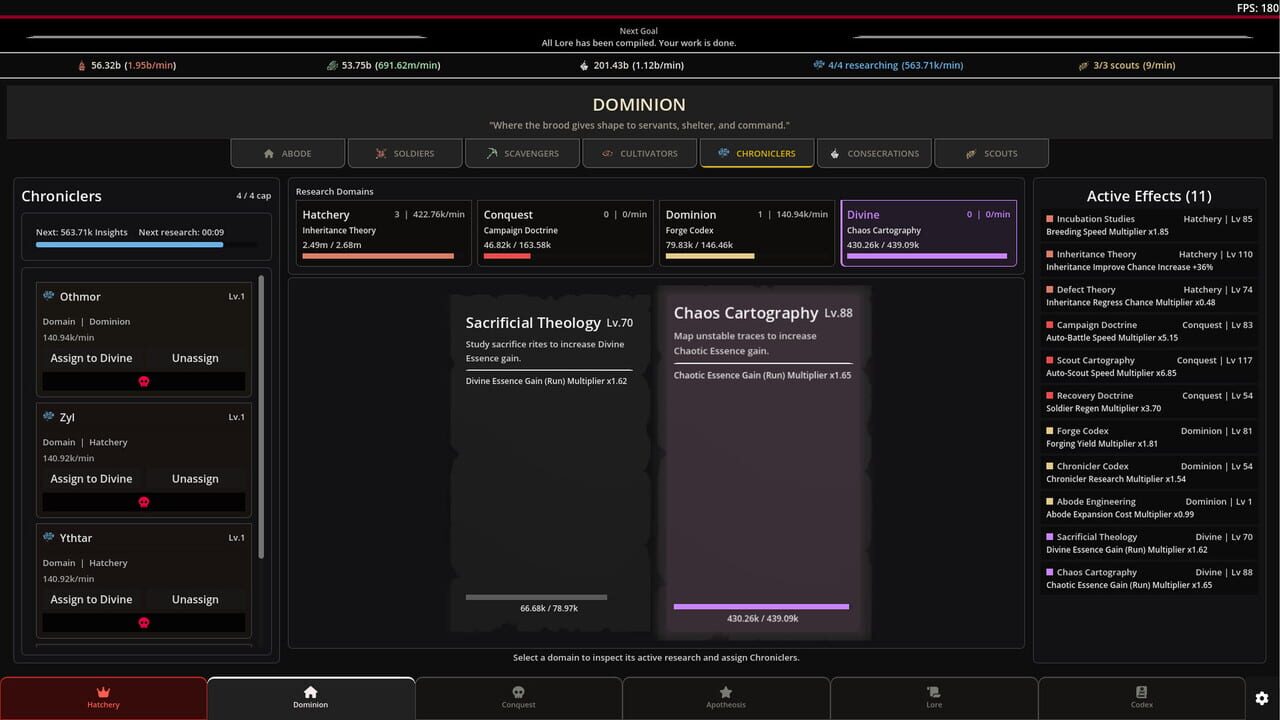The height and width of the screenshot is (720, 1280).
Task: Click the chronicler icon beside Zyl
Action: click(x=48, y=417)
